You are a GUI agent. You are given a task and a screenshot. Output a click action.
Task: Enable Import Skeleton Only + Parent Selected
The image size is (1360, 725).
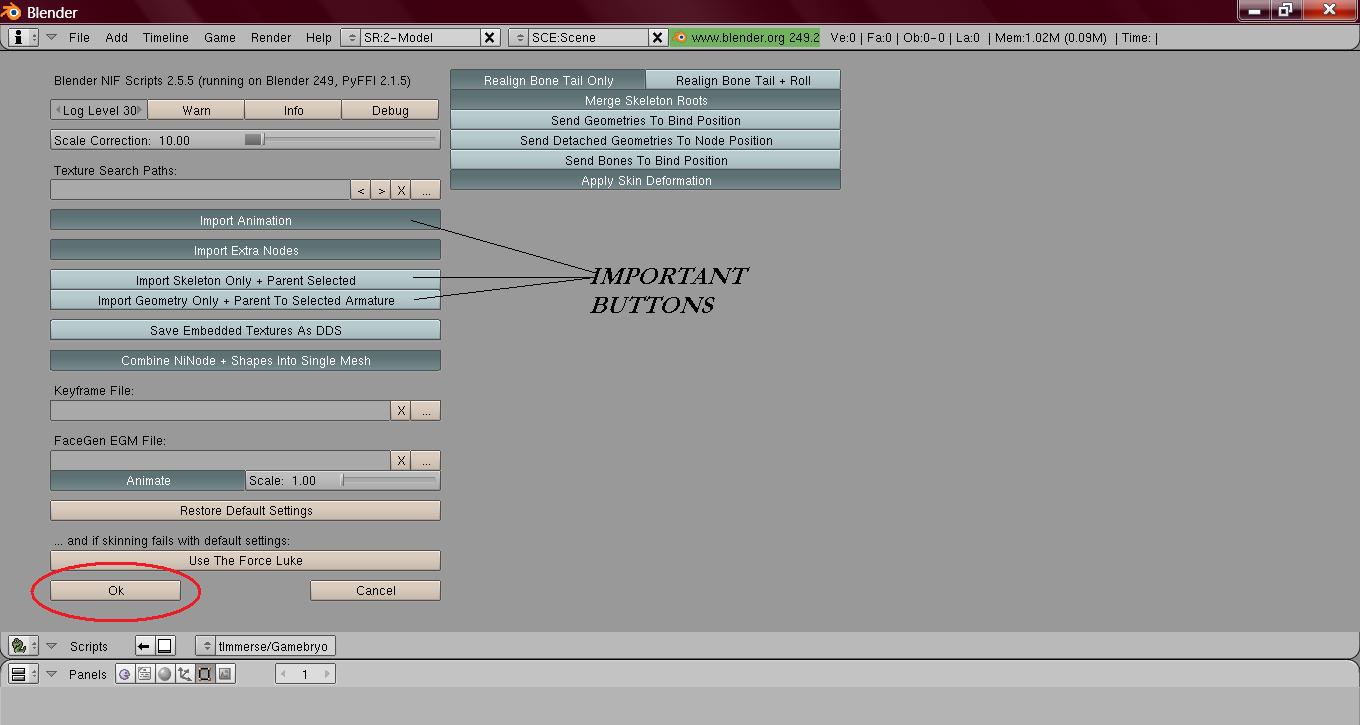pos(245,280)
